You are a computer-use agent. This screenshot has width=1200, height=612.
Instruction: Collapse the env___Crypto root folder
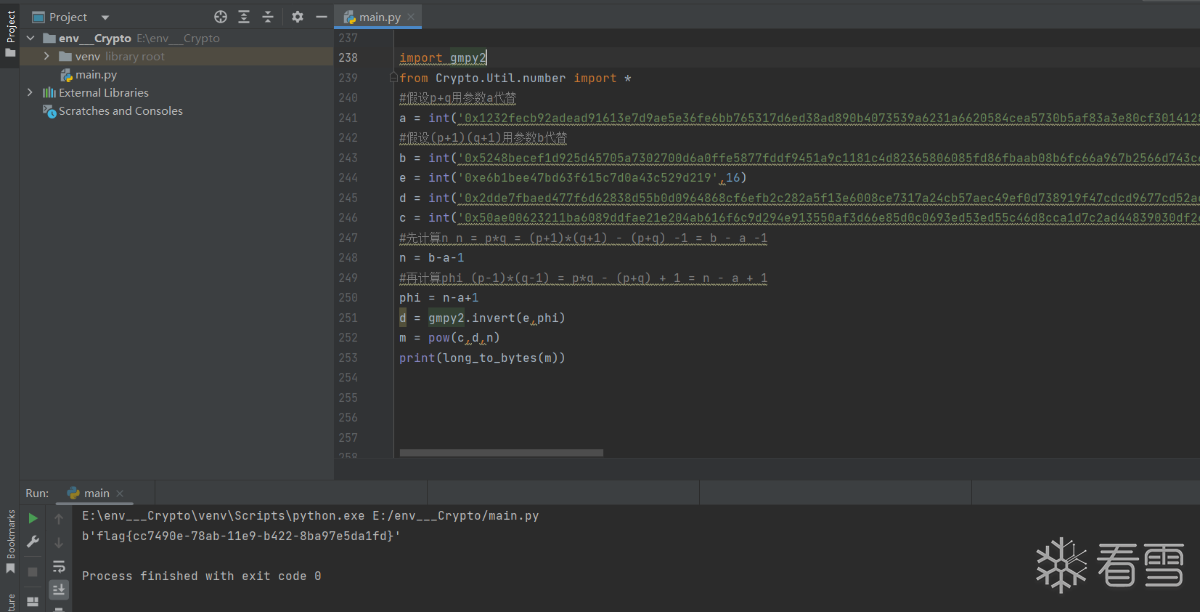pyautogui.click(x=28, y=38)
